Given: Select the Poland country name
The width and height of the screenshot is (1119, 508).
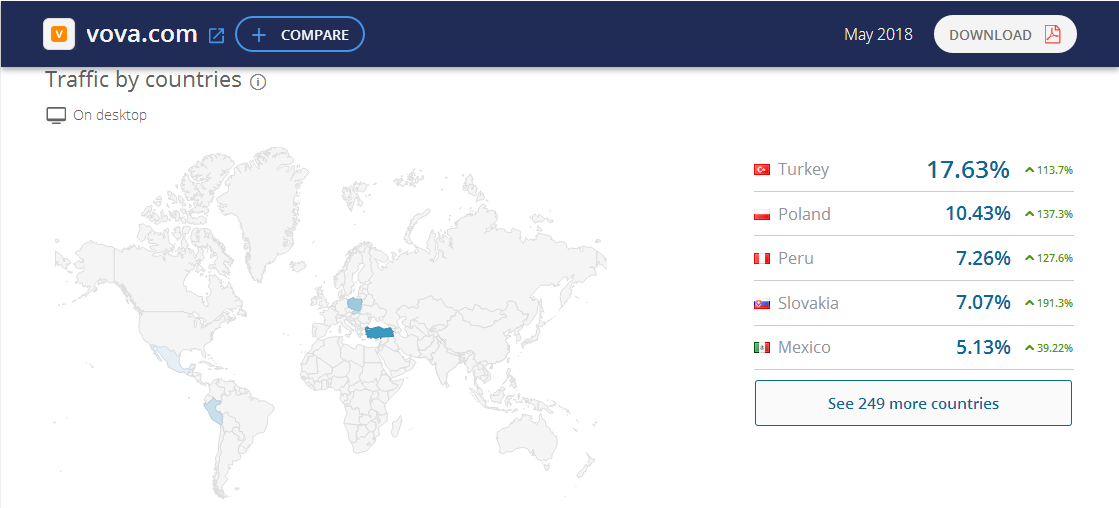Looking at the screenshot, I should (804, 214).
